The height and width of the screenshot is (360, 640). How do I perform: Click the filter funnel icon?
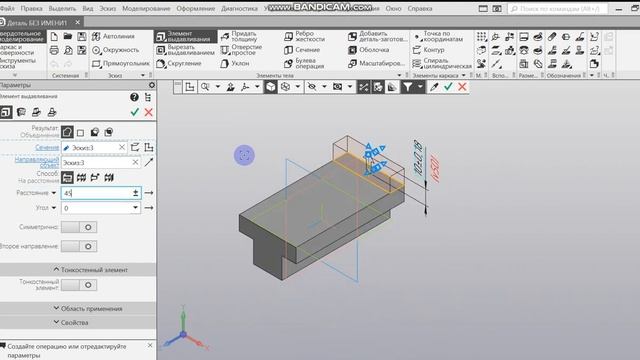click(x=407, y=87)
